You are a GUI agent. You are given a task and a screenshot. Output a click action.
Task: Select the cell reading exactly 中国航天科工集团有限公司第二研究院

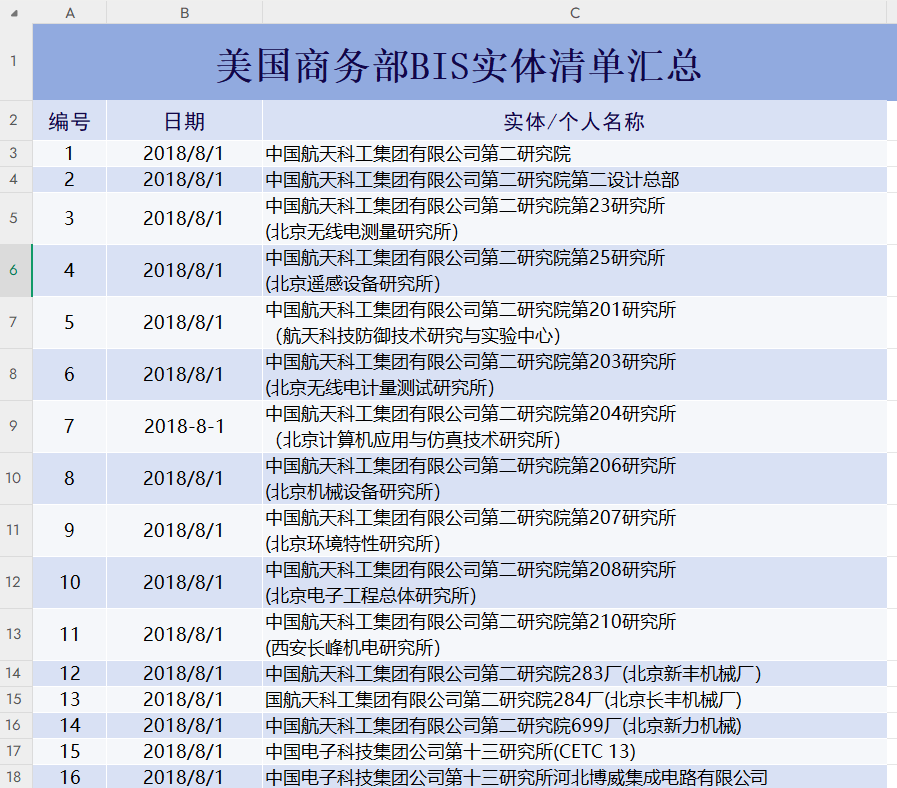coord(575,153)
